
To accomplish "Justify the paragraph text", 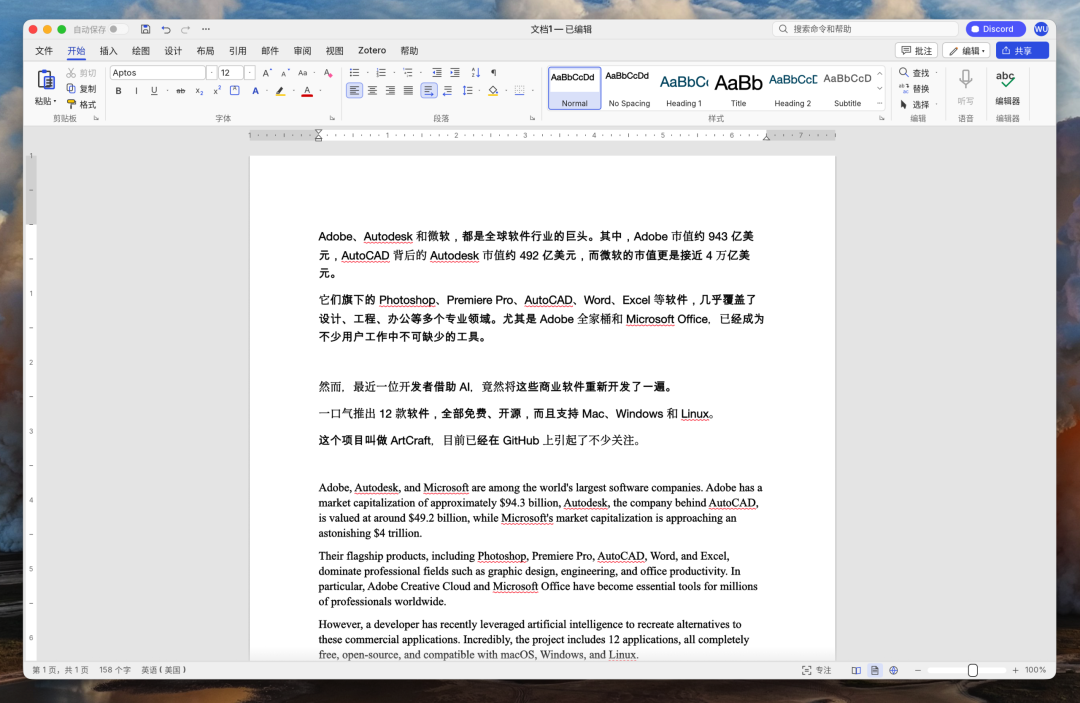I will pyautogui.click(x=408, y=91).
